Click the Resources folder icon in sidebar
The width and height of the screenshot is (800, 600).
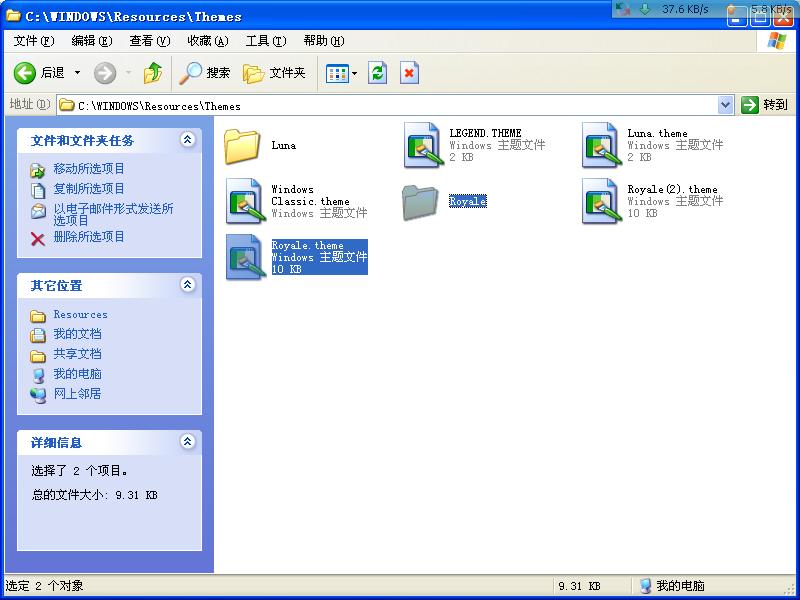click(x=38, y=316)
